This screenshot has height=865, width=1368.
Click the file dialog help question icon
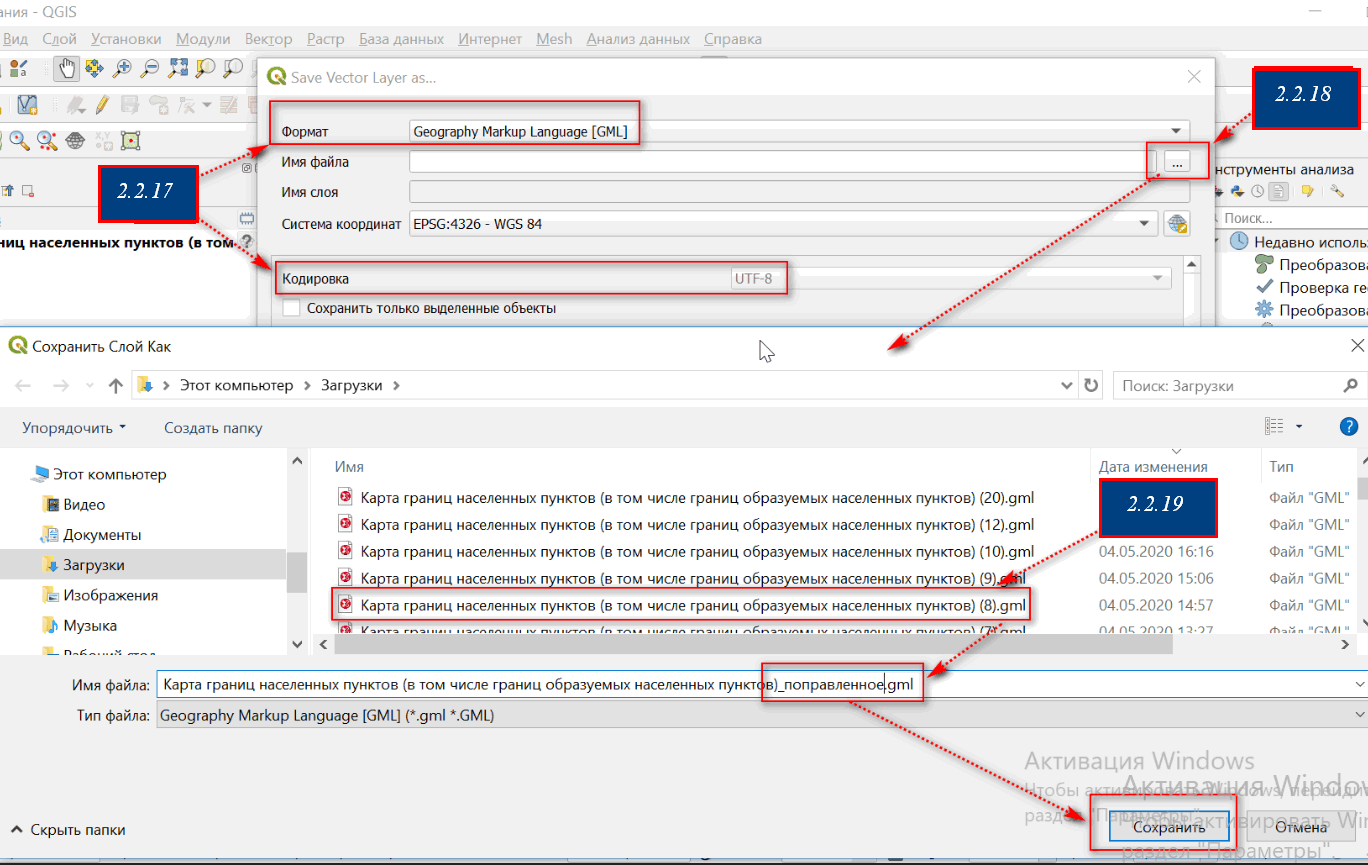click(x=1349, y=426)
